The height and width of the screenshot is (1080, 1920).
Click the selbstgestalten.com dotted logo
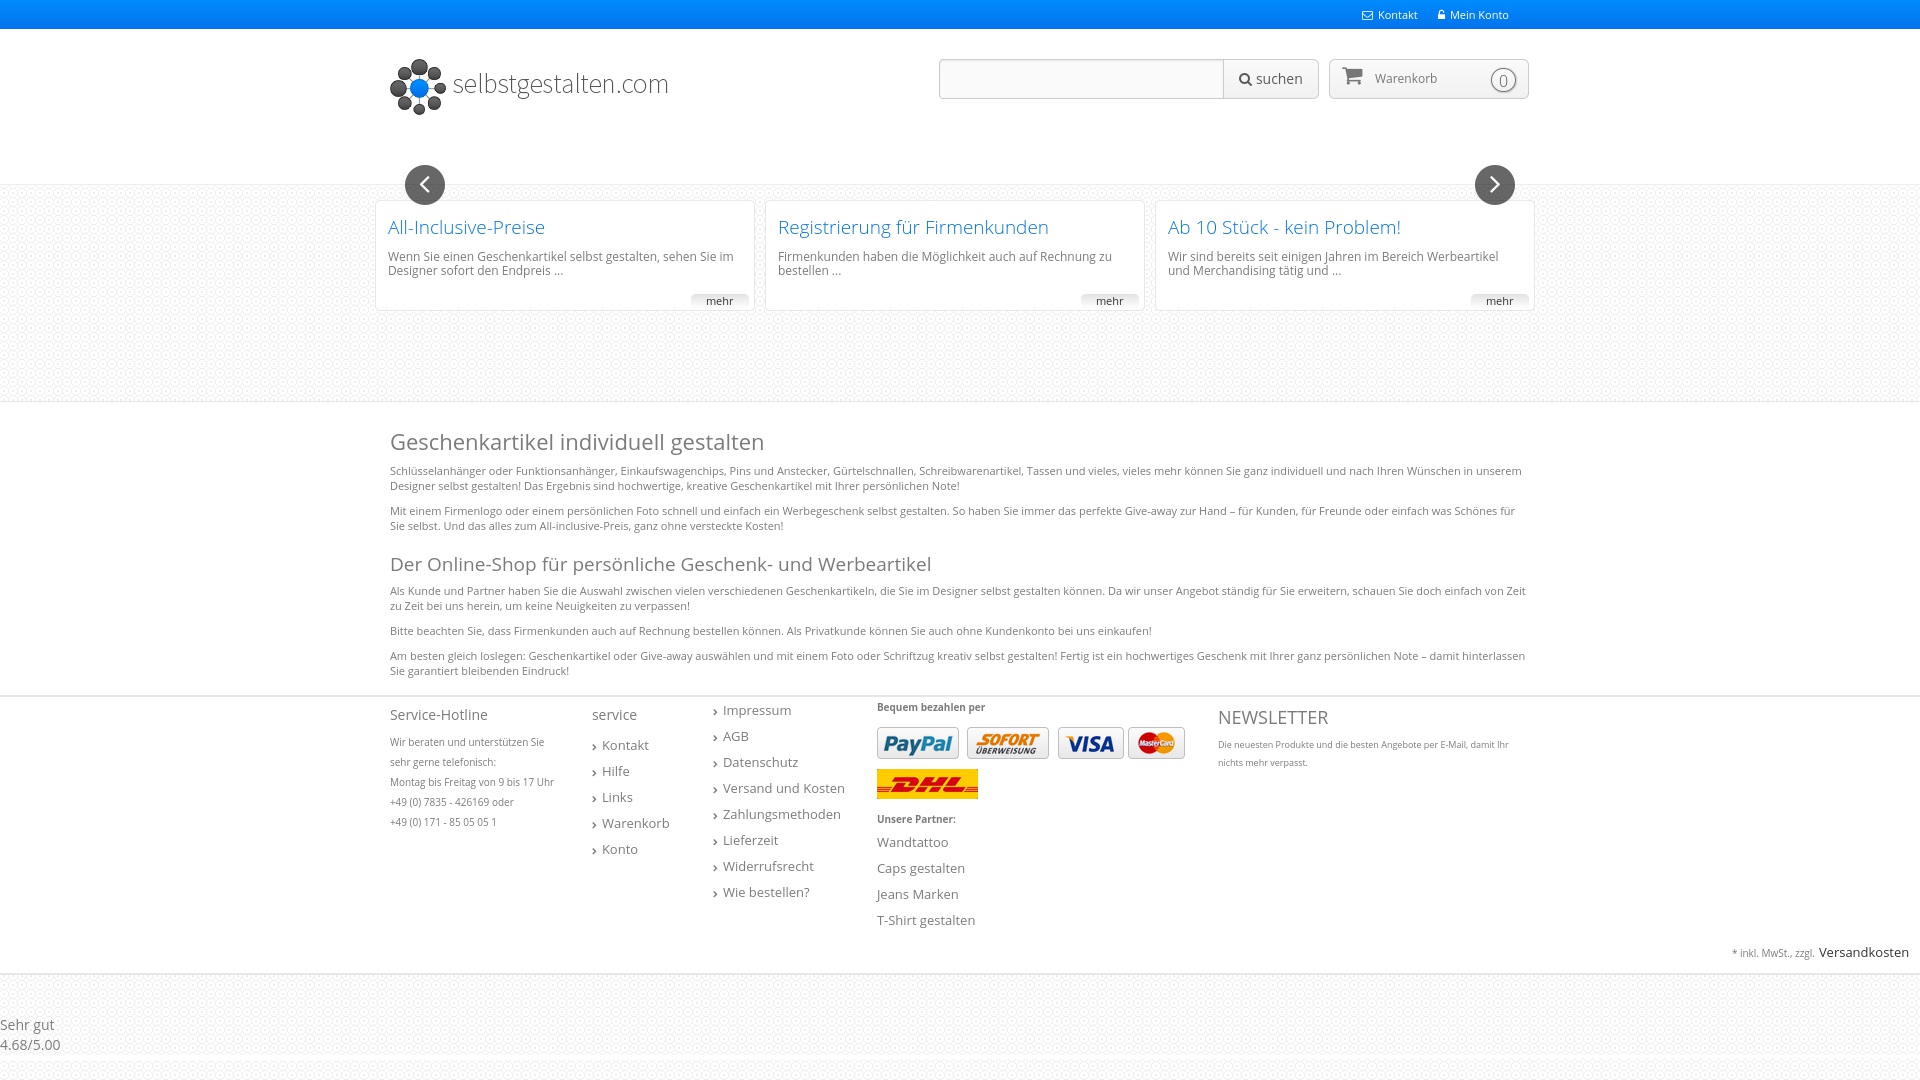(418, 87)
